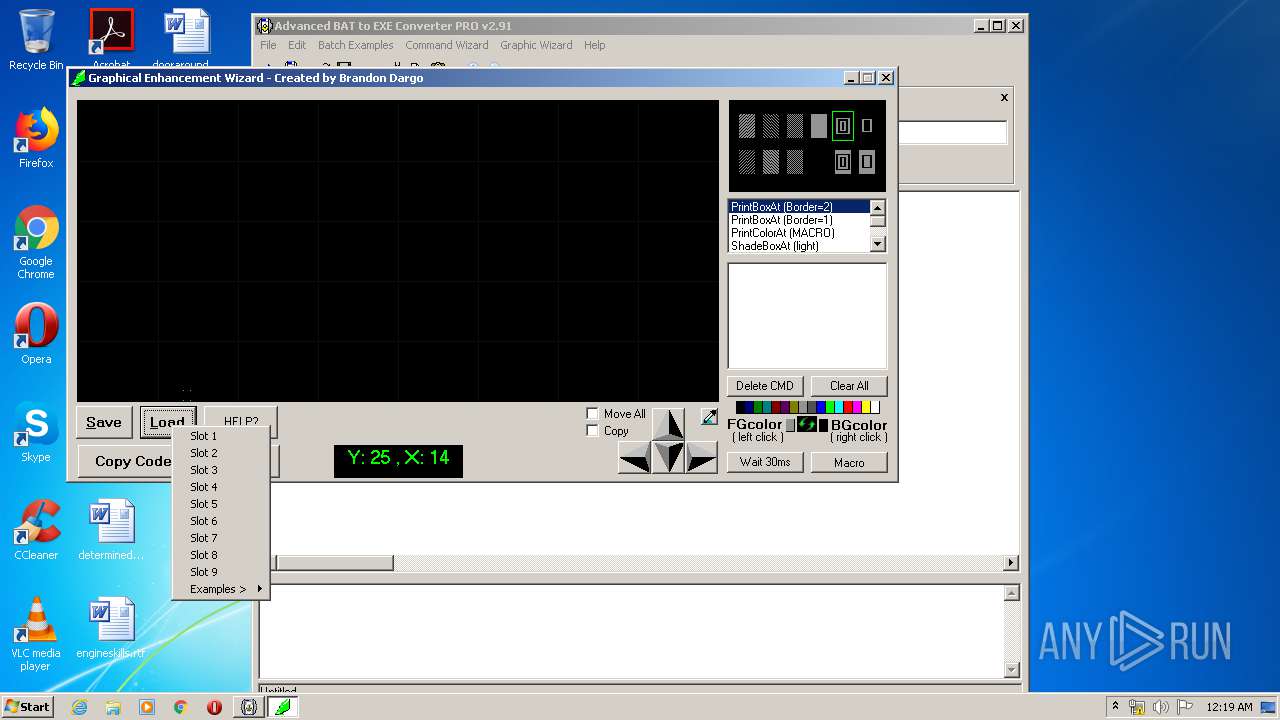Image resolution: width=1280 pixels, height=720 pixels.
Task: Load from Slot 2
Action: 221,453
